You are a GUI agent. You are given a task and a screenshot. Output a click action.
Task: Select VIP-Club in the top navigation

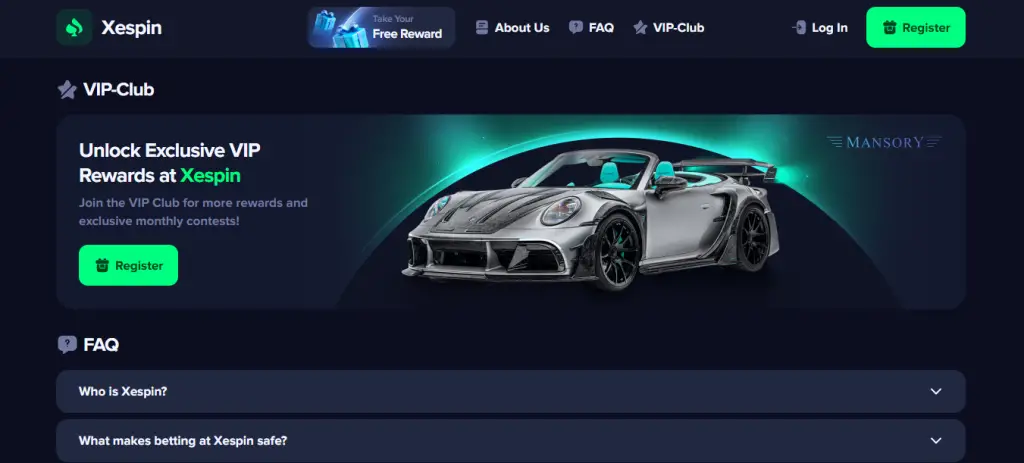coord(669,27)
